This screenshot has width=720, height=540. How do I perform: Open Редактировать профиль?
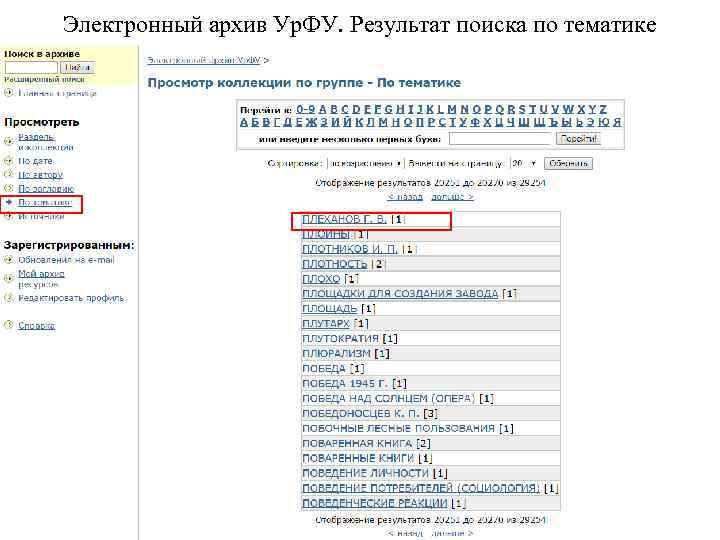[x=71, y=298]
